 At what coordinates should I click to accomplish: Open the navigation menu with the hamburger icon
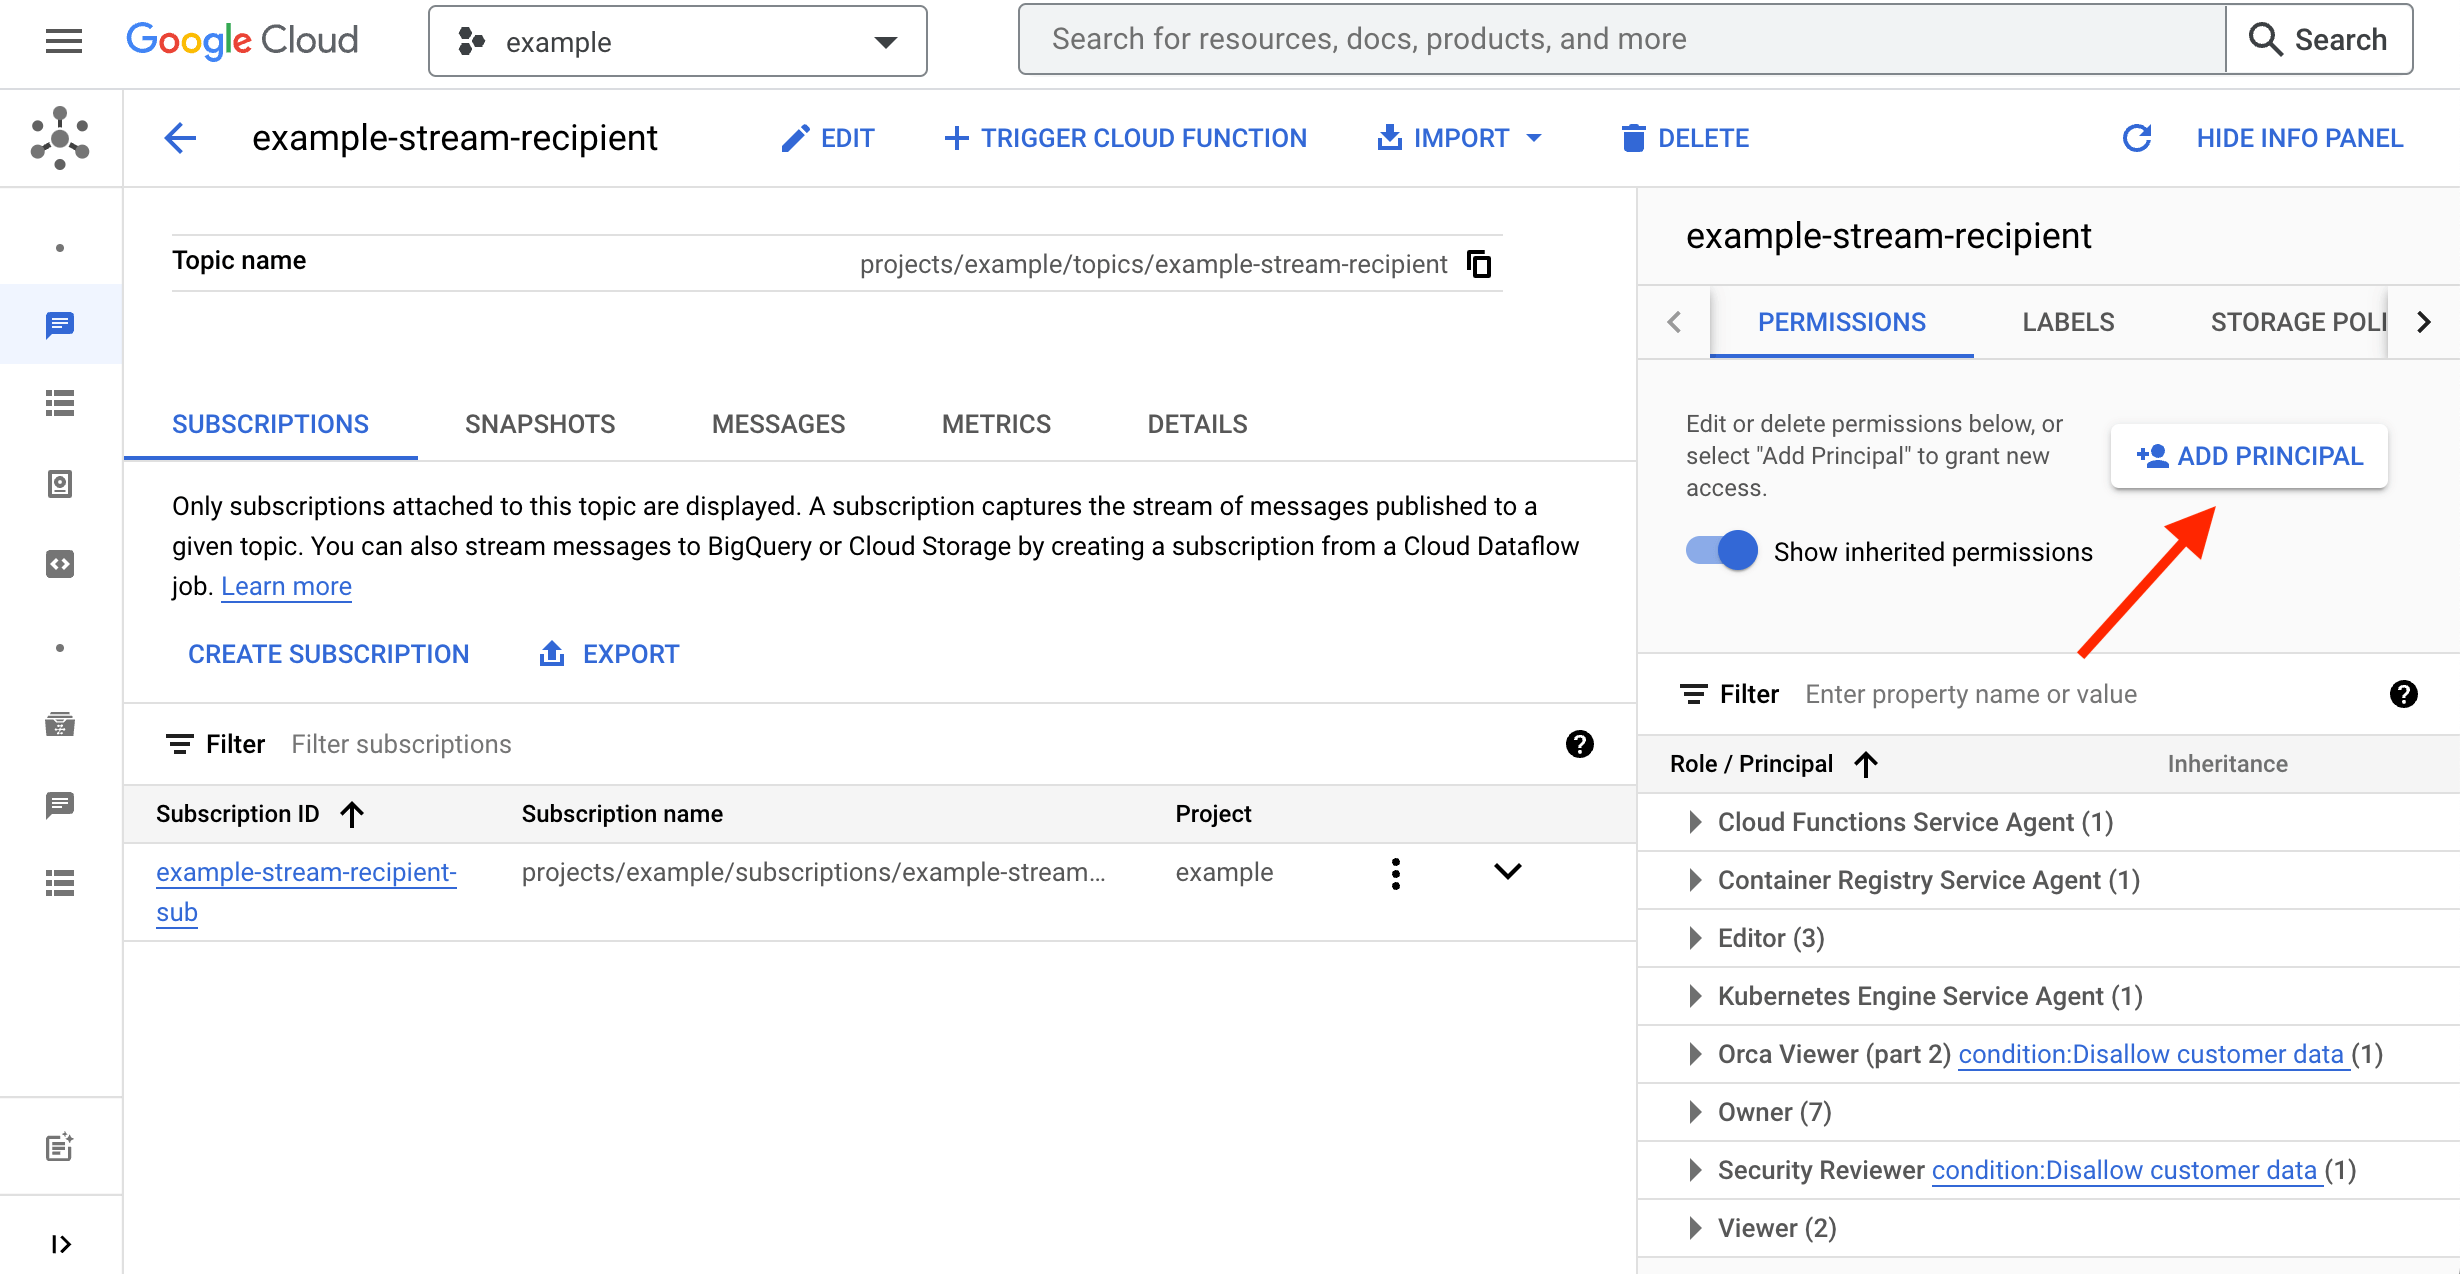pyautogui.click(x=62, y=40)
